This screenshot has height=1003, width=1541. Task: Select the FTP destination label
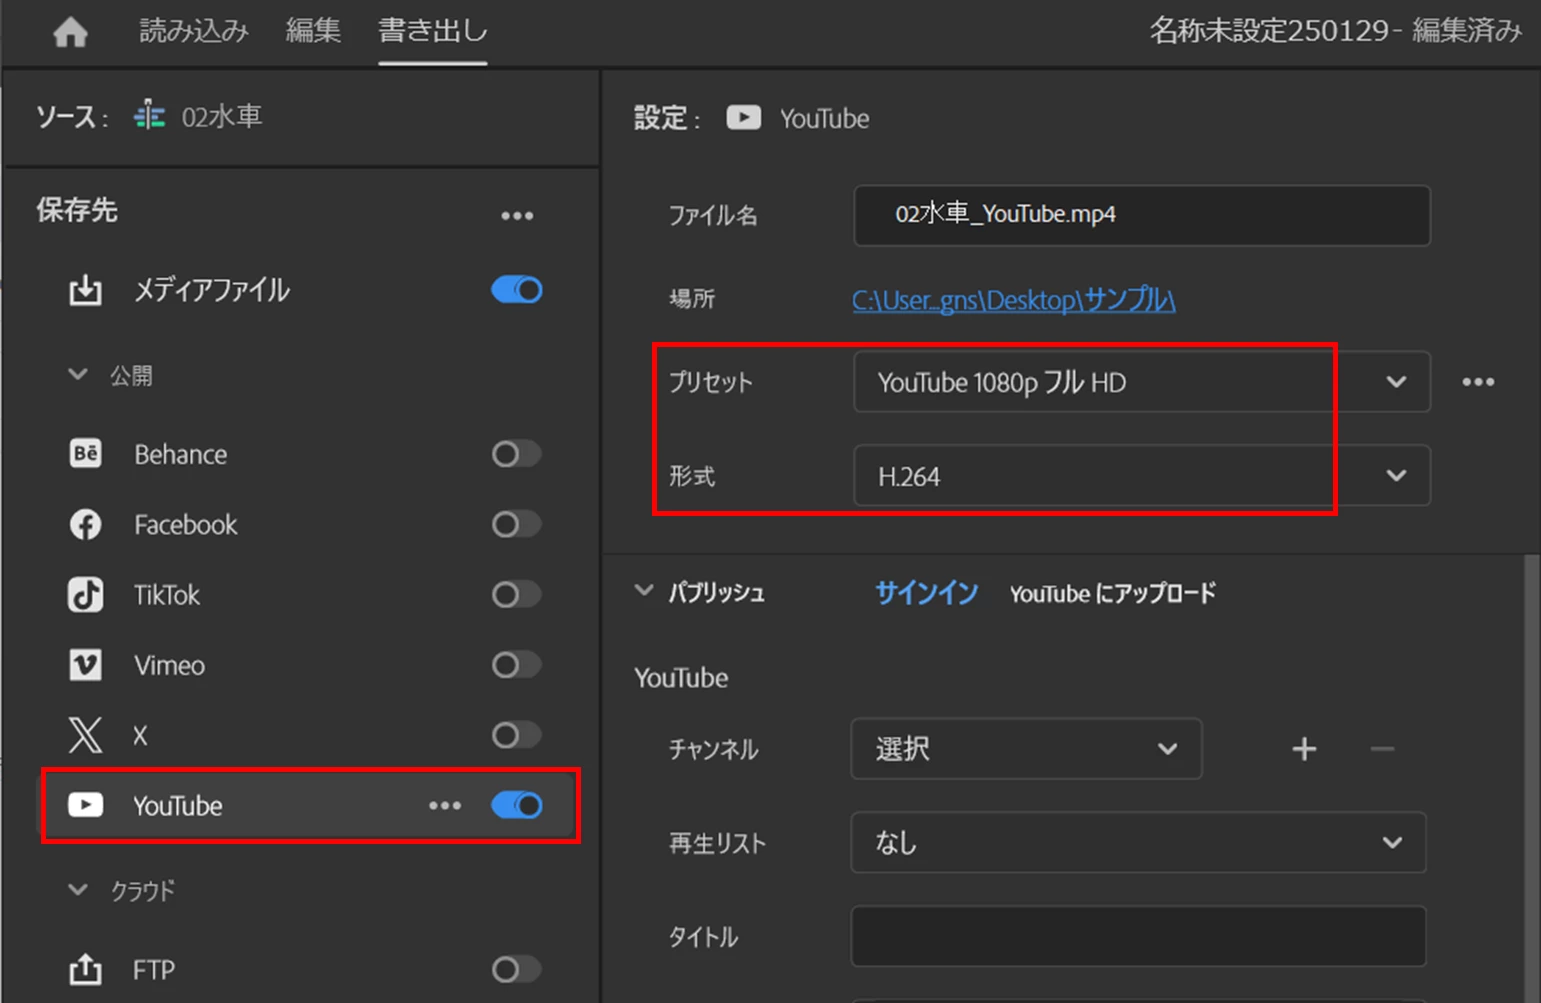(154, 970)
